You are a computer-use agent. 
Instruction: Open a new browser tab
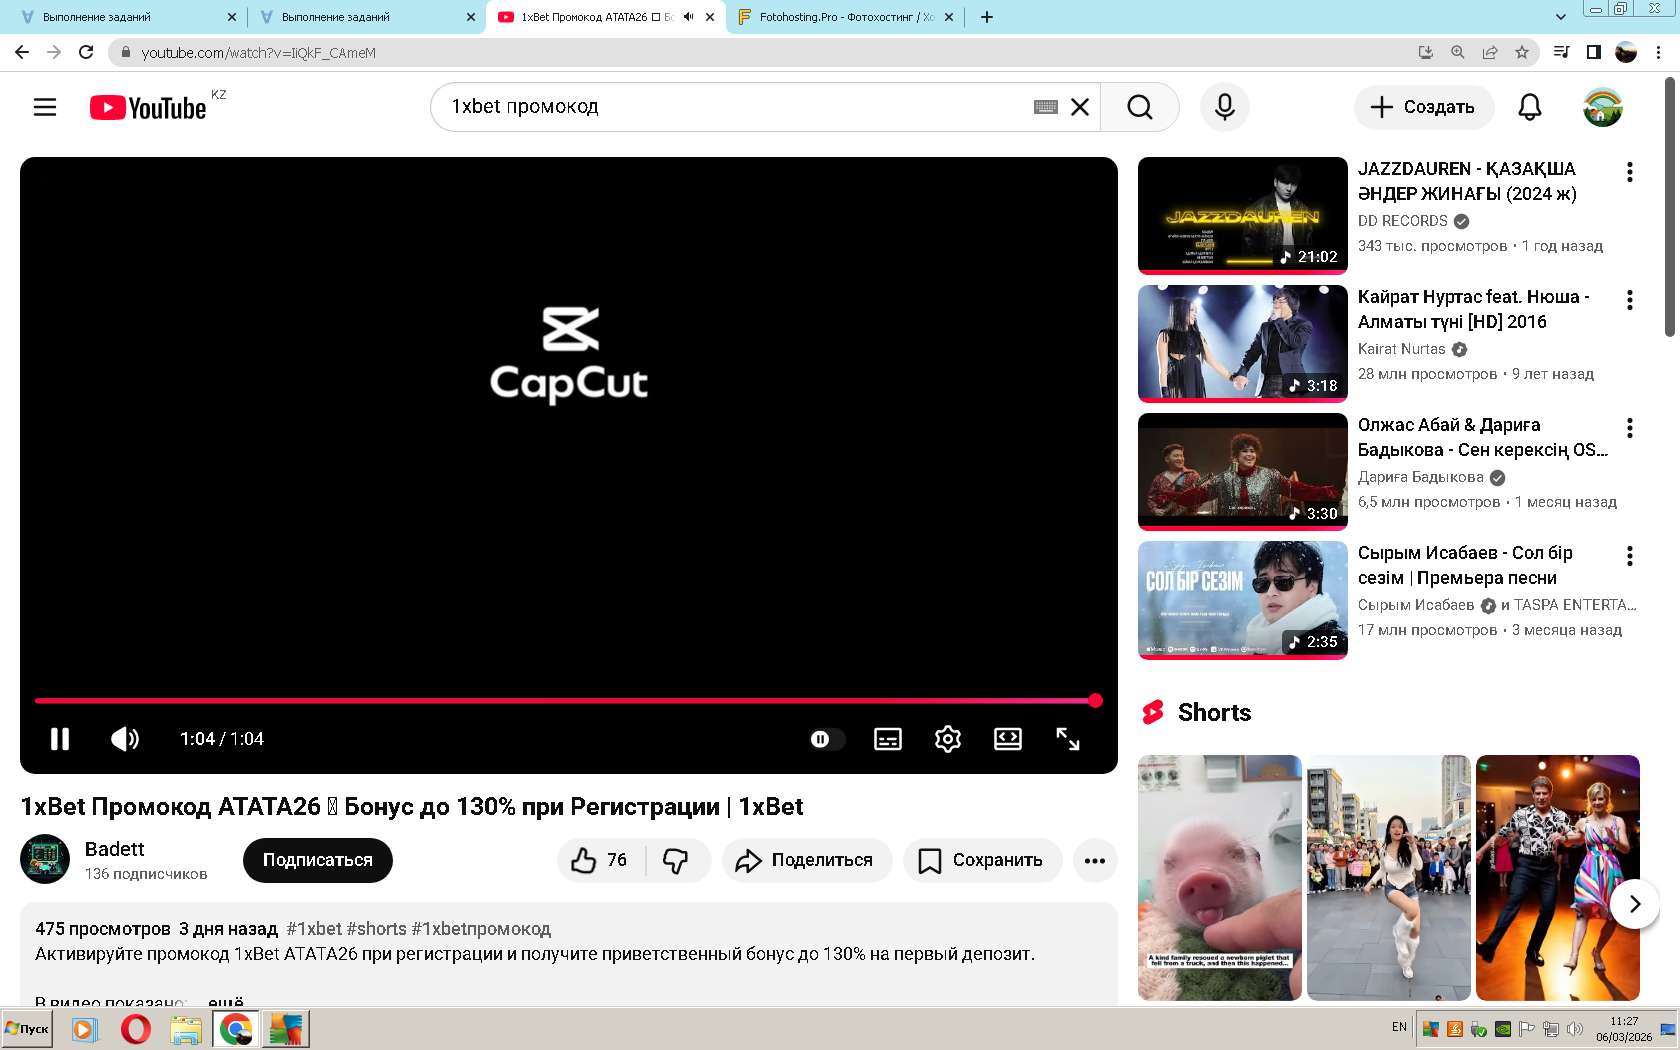point(987,17)
